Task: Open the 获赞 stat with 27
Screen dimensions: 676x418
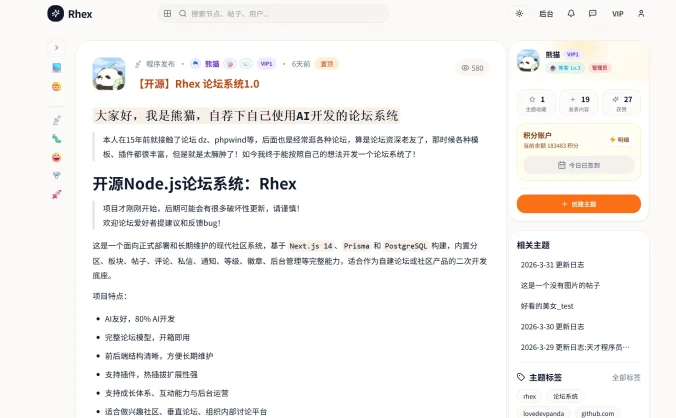Action: [621, 103]
